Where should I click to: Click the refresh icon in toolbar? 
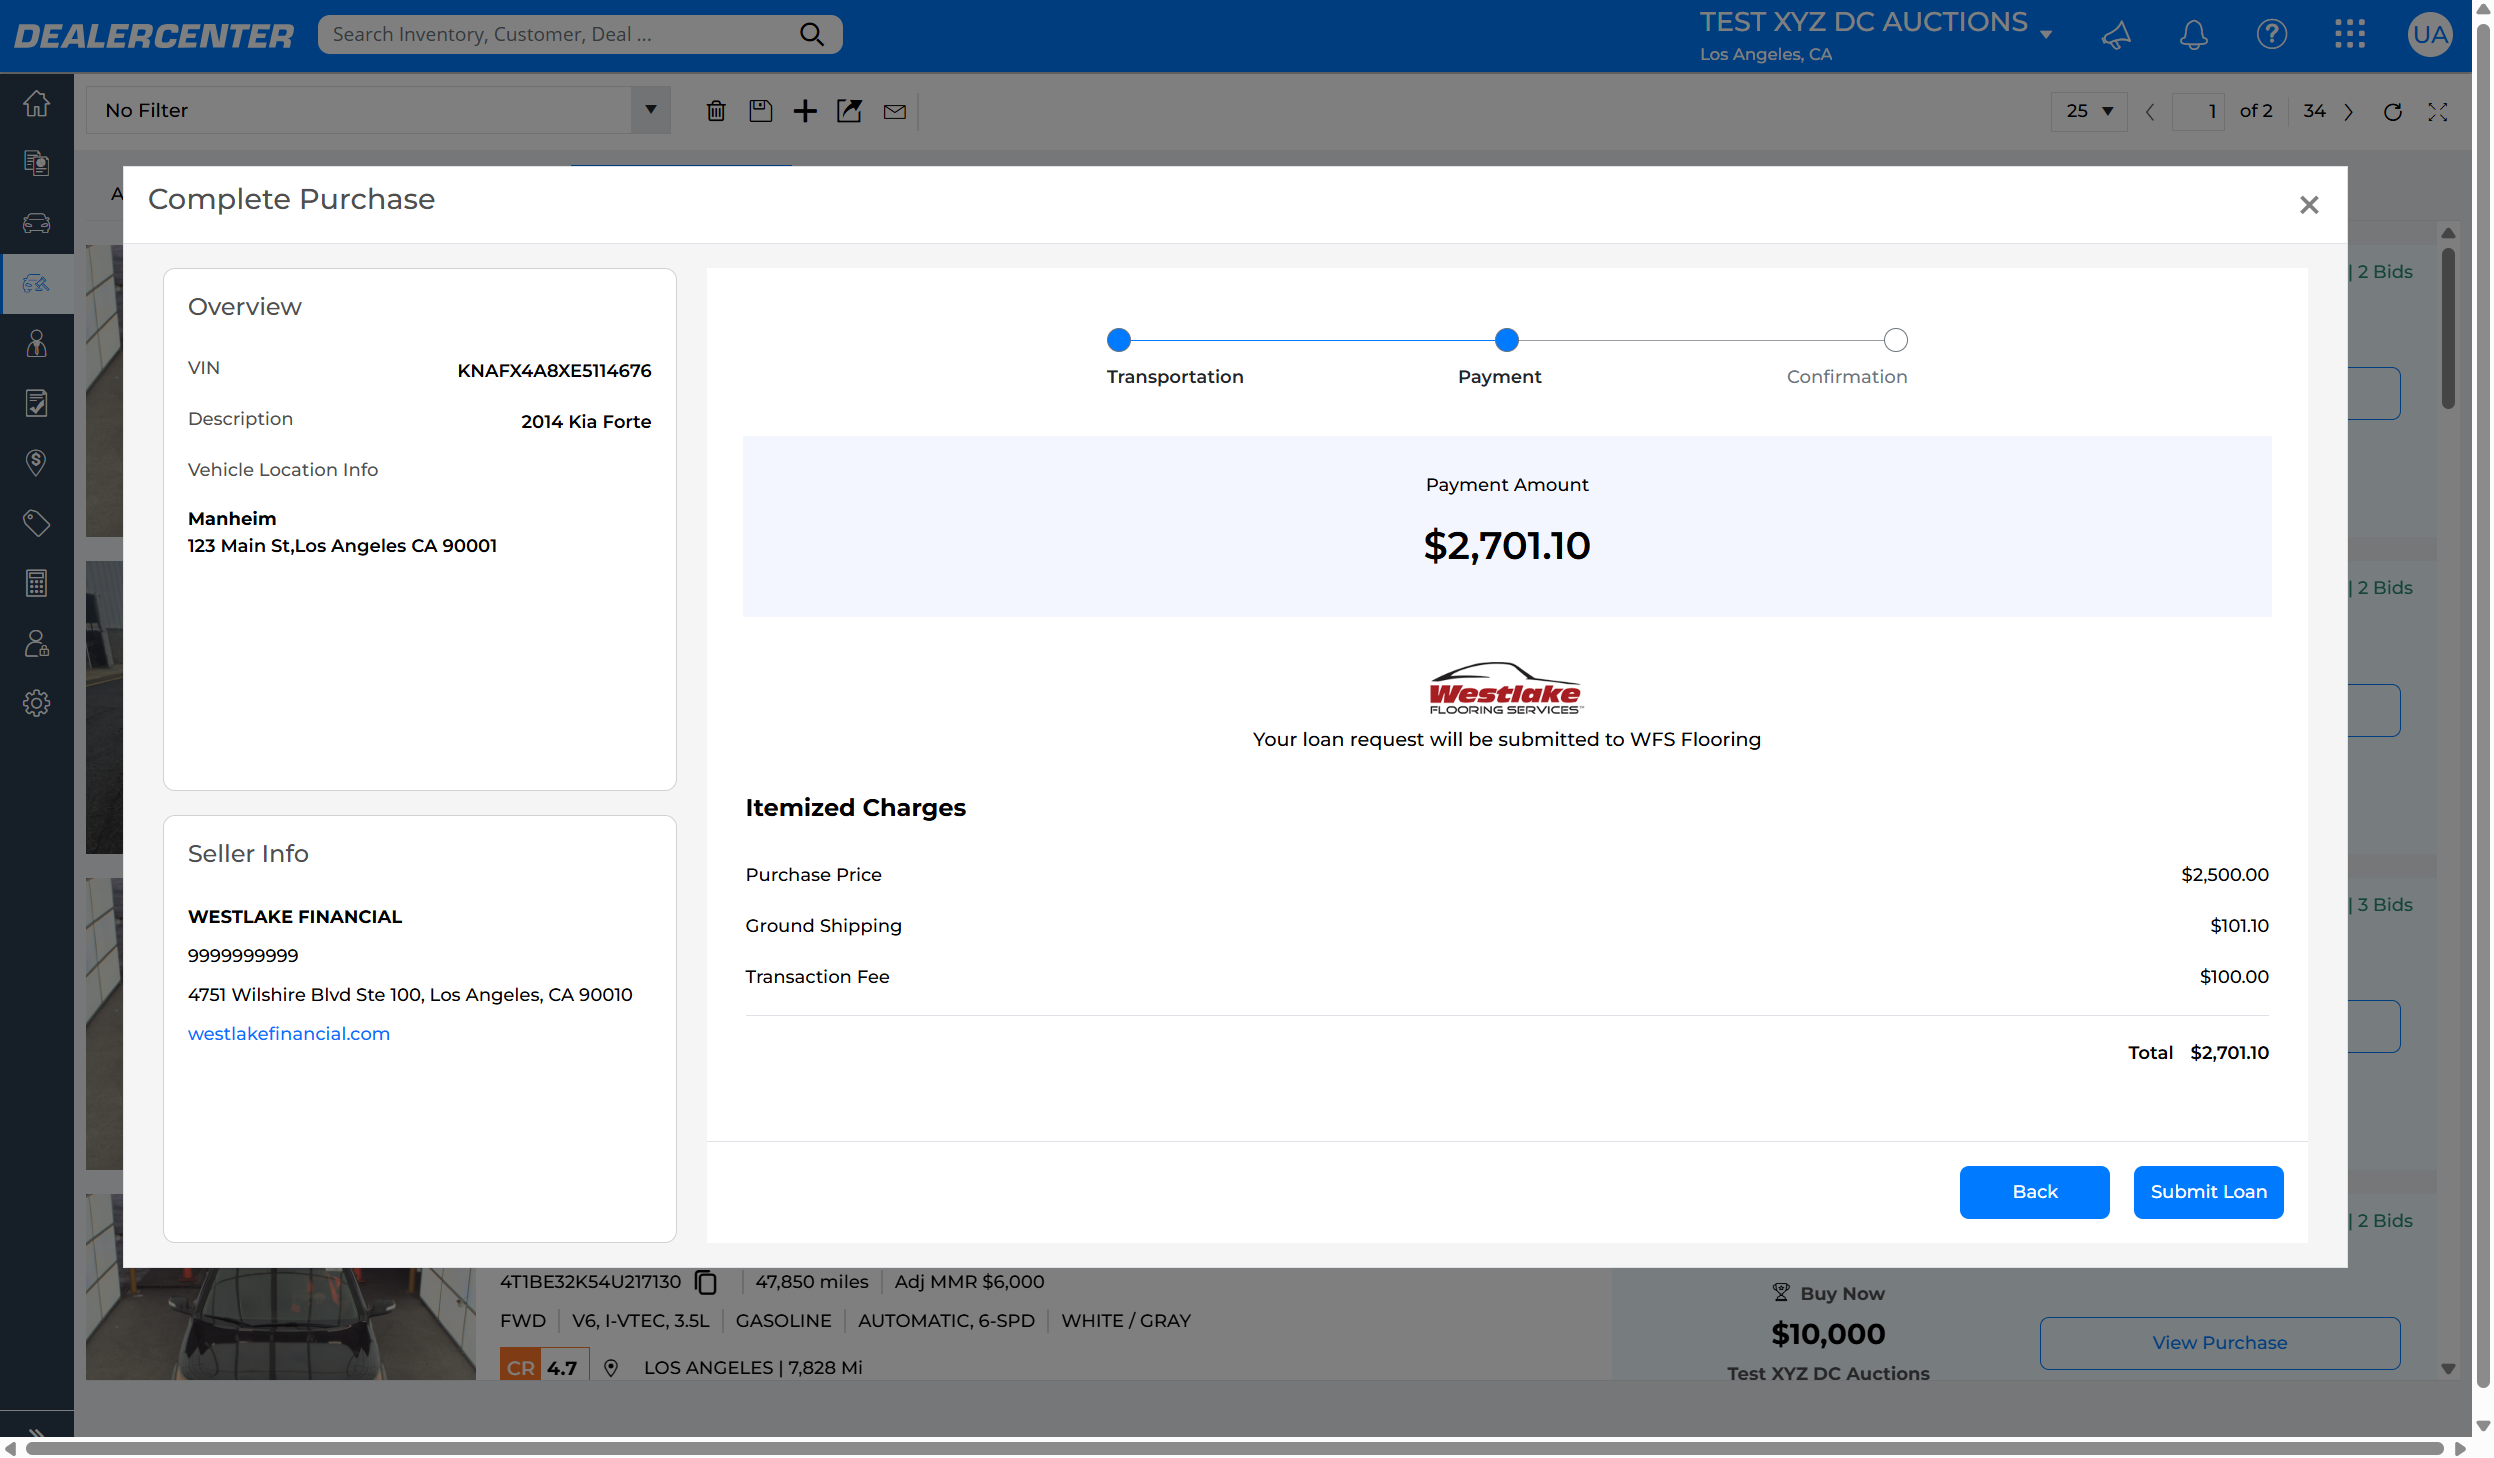click(2392, 112)
